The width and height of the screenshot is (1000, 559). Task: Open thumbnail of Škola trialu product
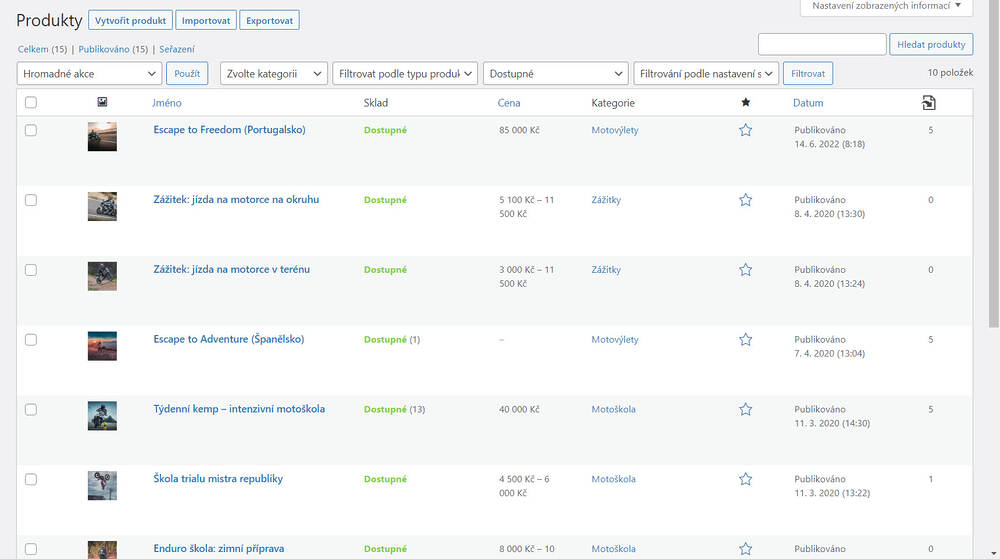102,486
